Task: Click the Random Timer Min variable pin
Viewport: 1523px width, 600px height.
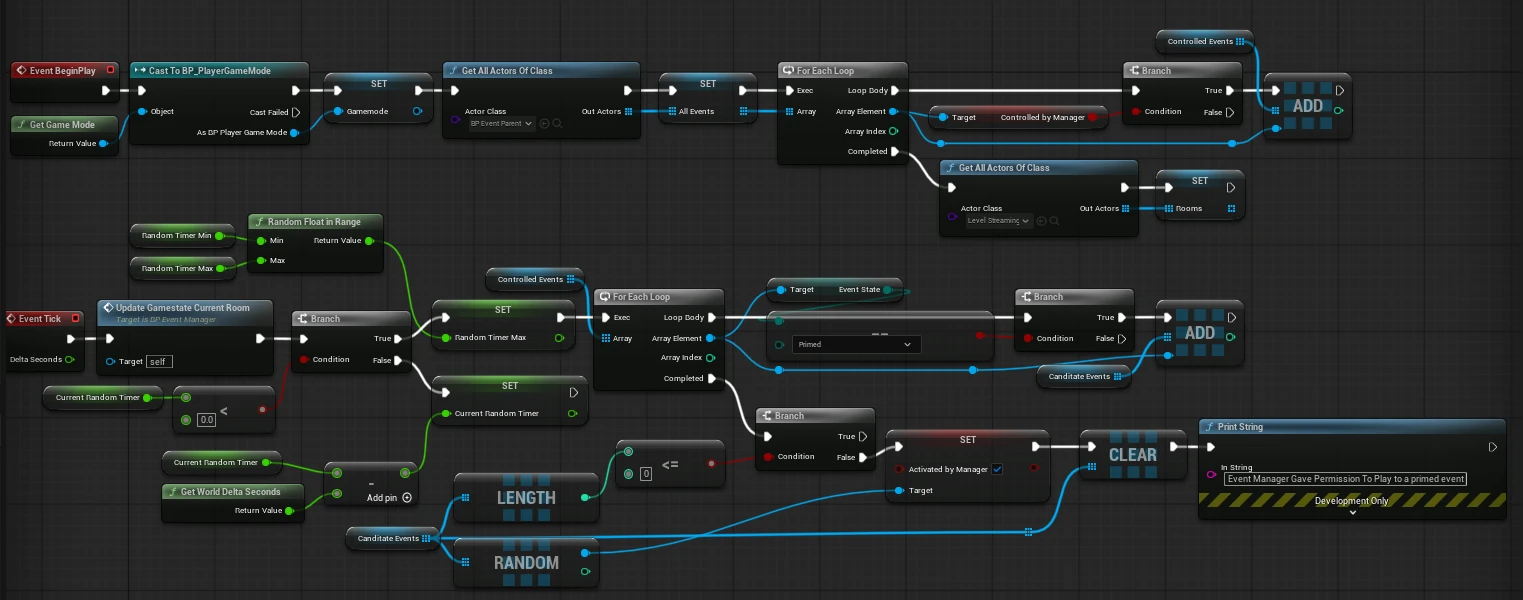Action: (x=219, y=236)
